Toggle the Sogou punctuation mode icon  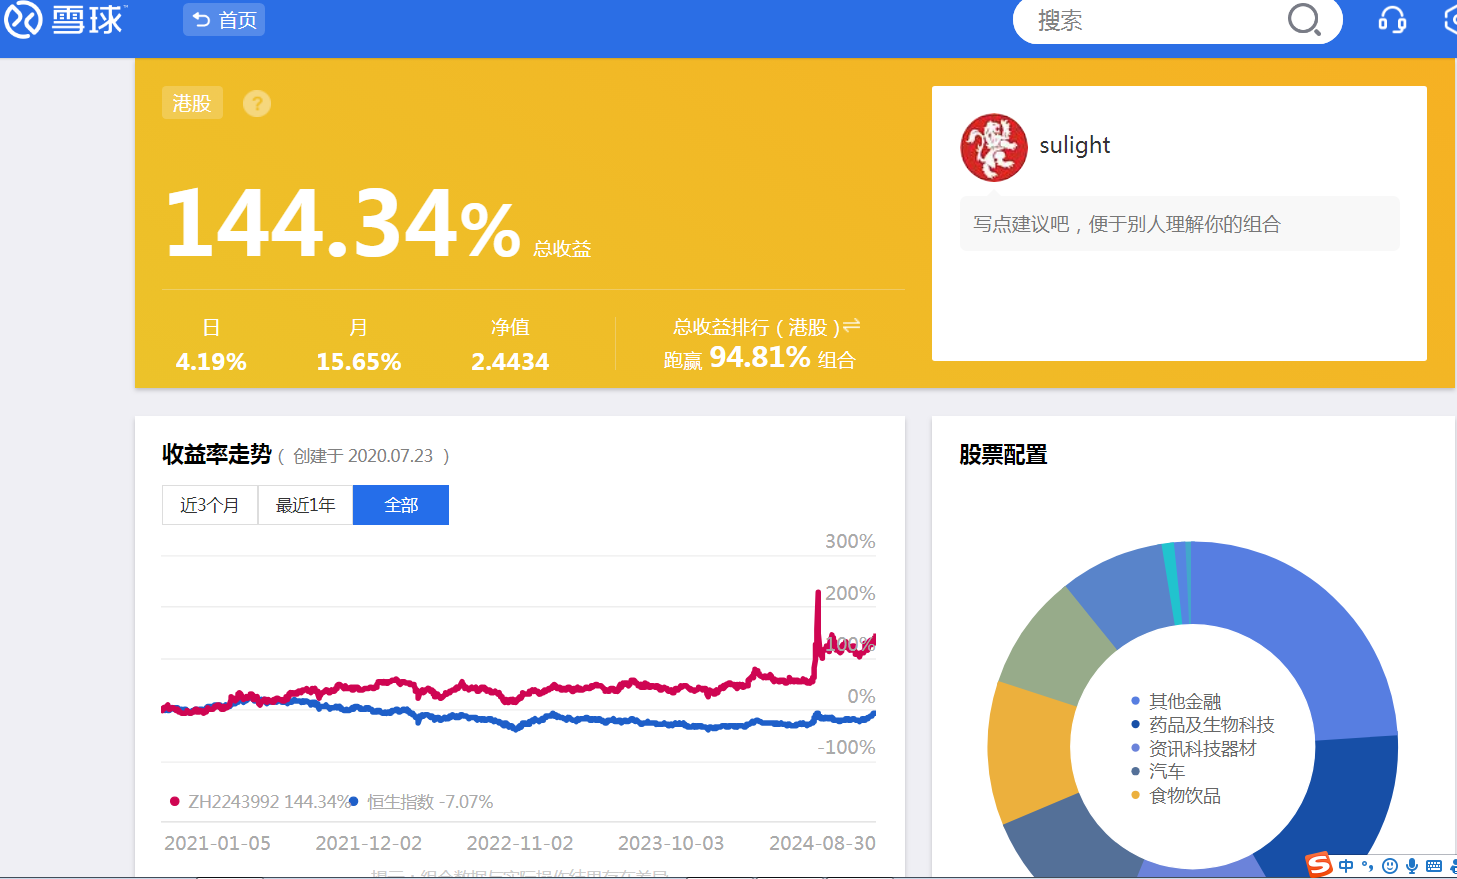(x=1367, y=866)
